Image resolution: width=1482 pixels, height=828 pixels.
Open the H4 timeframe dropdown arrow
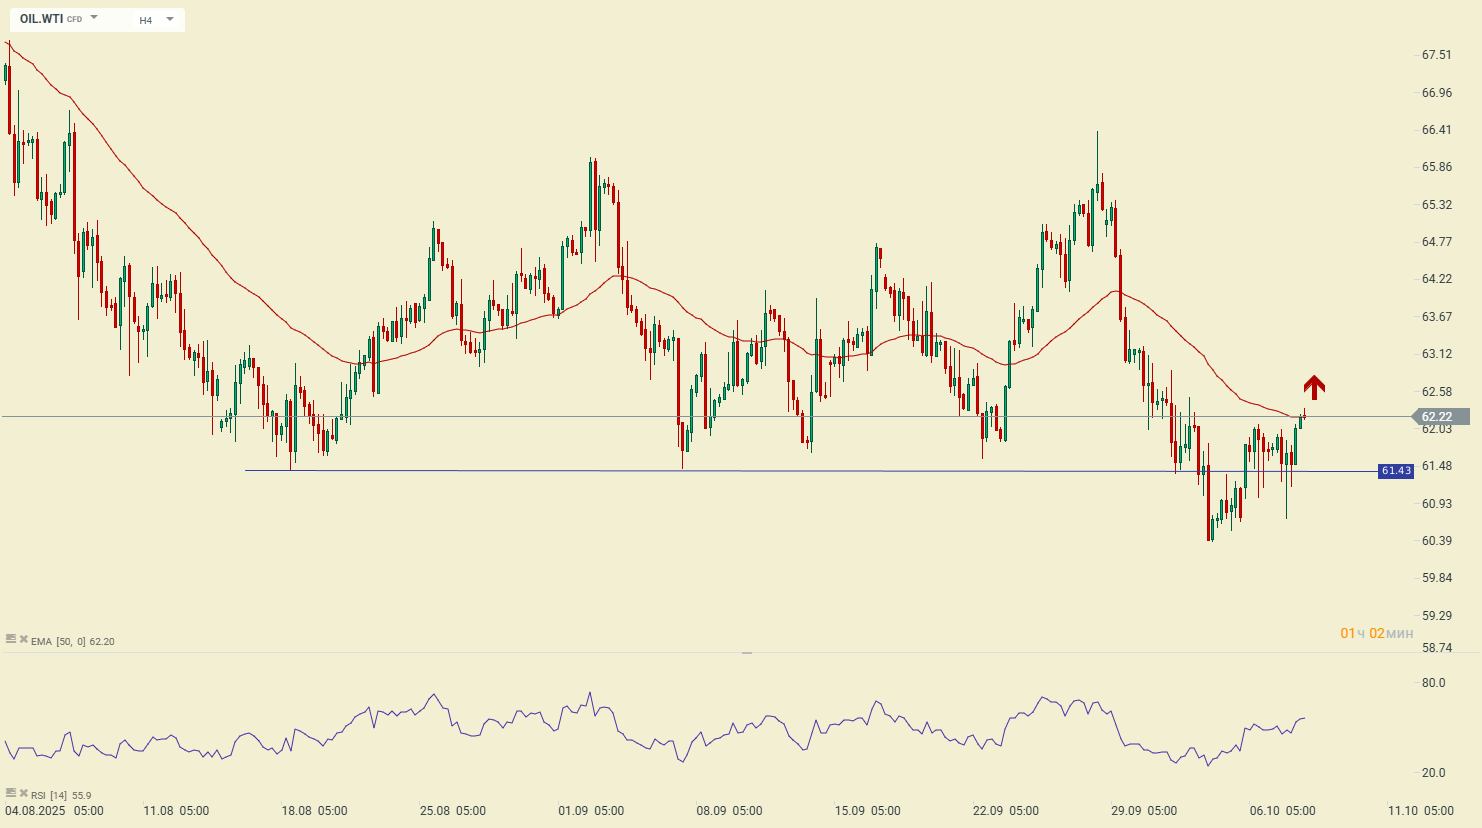pyautogui.click(x=169, y=19)
